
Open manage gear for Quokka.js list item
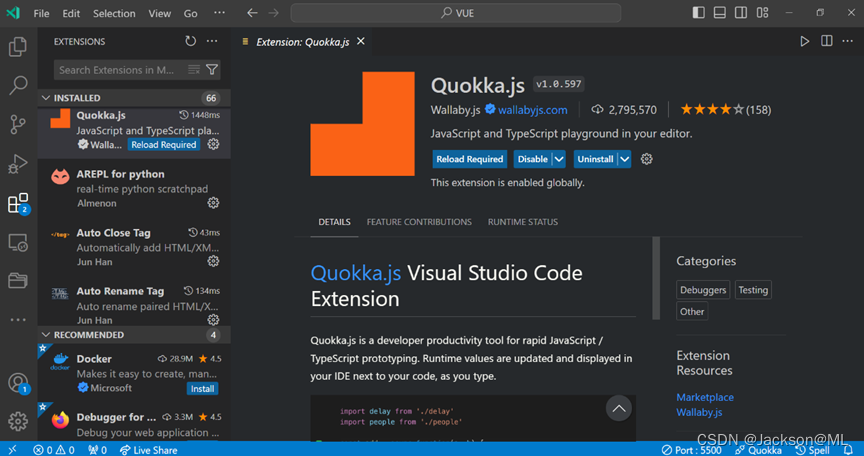pyautogui.click(x=213, y=144)
